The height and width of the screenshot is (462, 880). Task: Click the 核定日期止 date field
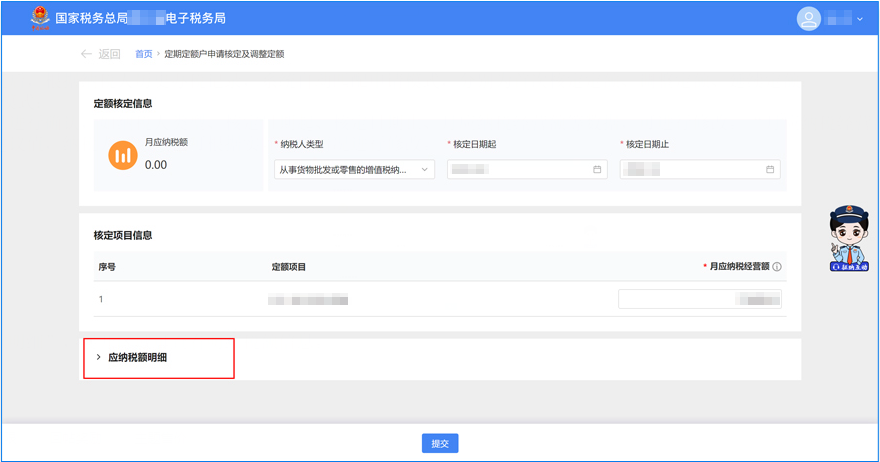692,170
